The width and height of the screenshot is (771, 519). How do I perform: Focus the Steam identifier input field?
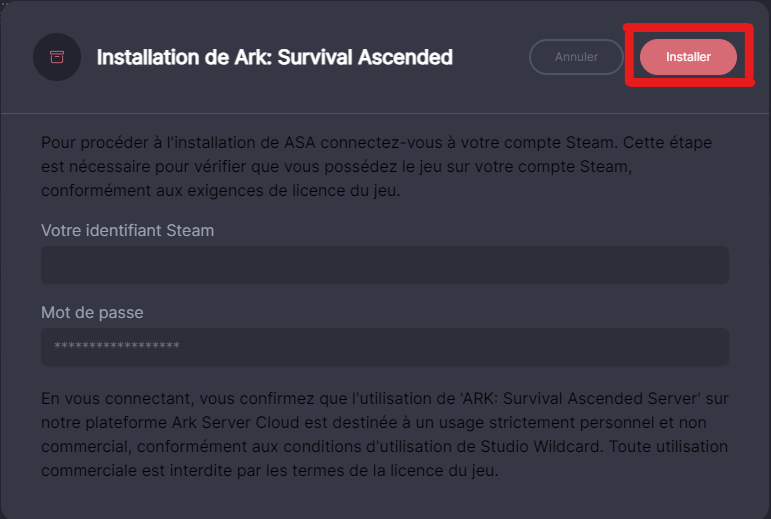click(x=384, y=266)
